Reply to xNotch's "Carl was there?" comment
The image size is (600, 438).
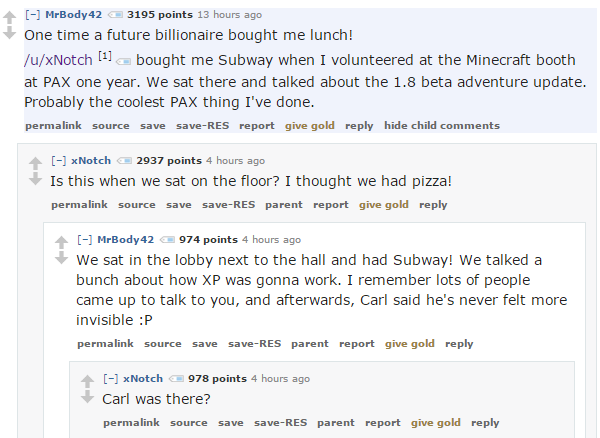485,423
